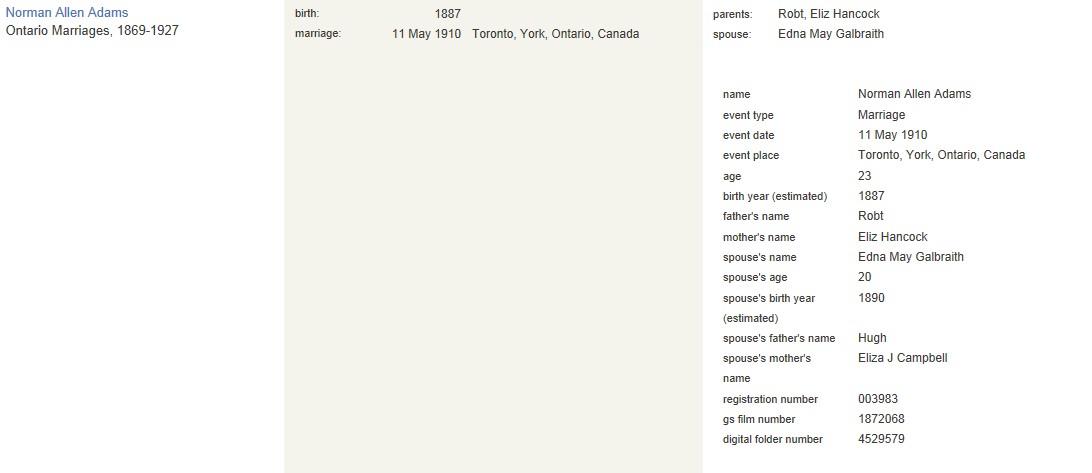Viewport: 1092px width, 473px height.
Task: Click spouse's mother's name Eliza J Campbell
Action: 903,358
